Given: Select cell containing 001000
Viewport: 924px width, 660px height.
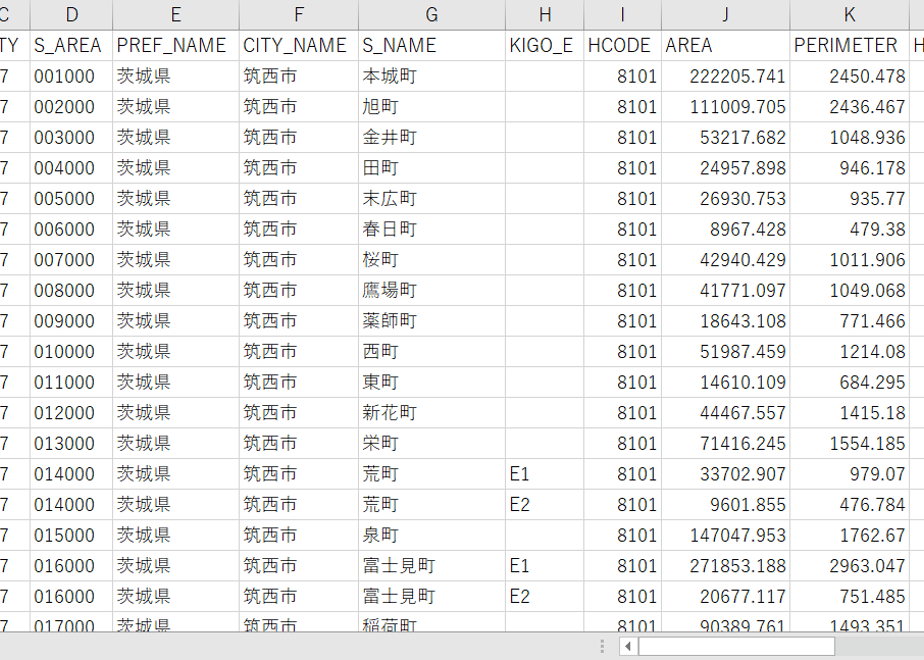Looking at the screenshot, I should (71, 76).
